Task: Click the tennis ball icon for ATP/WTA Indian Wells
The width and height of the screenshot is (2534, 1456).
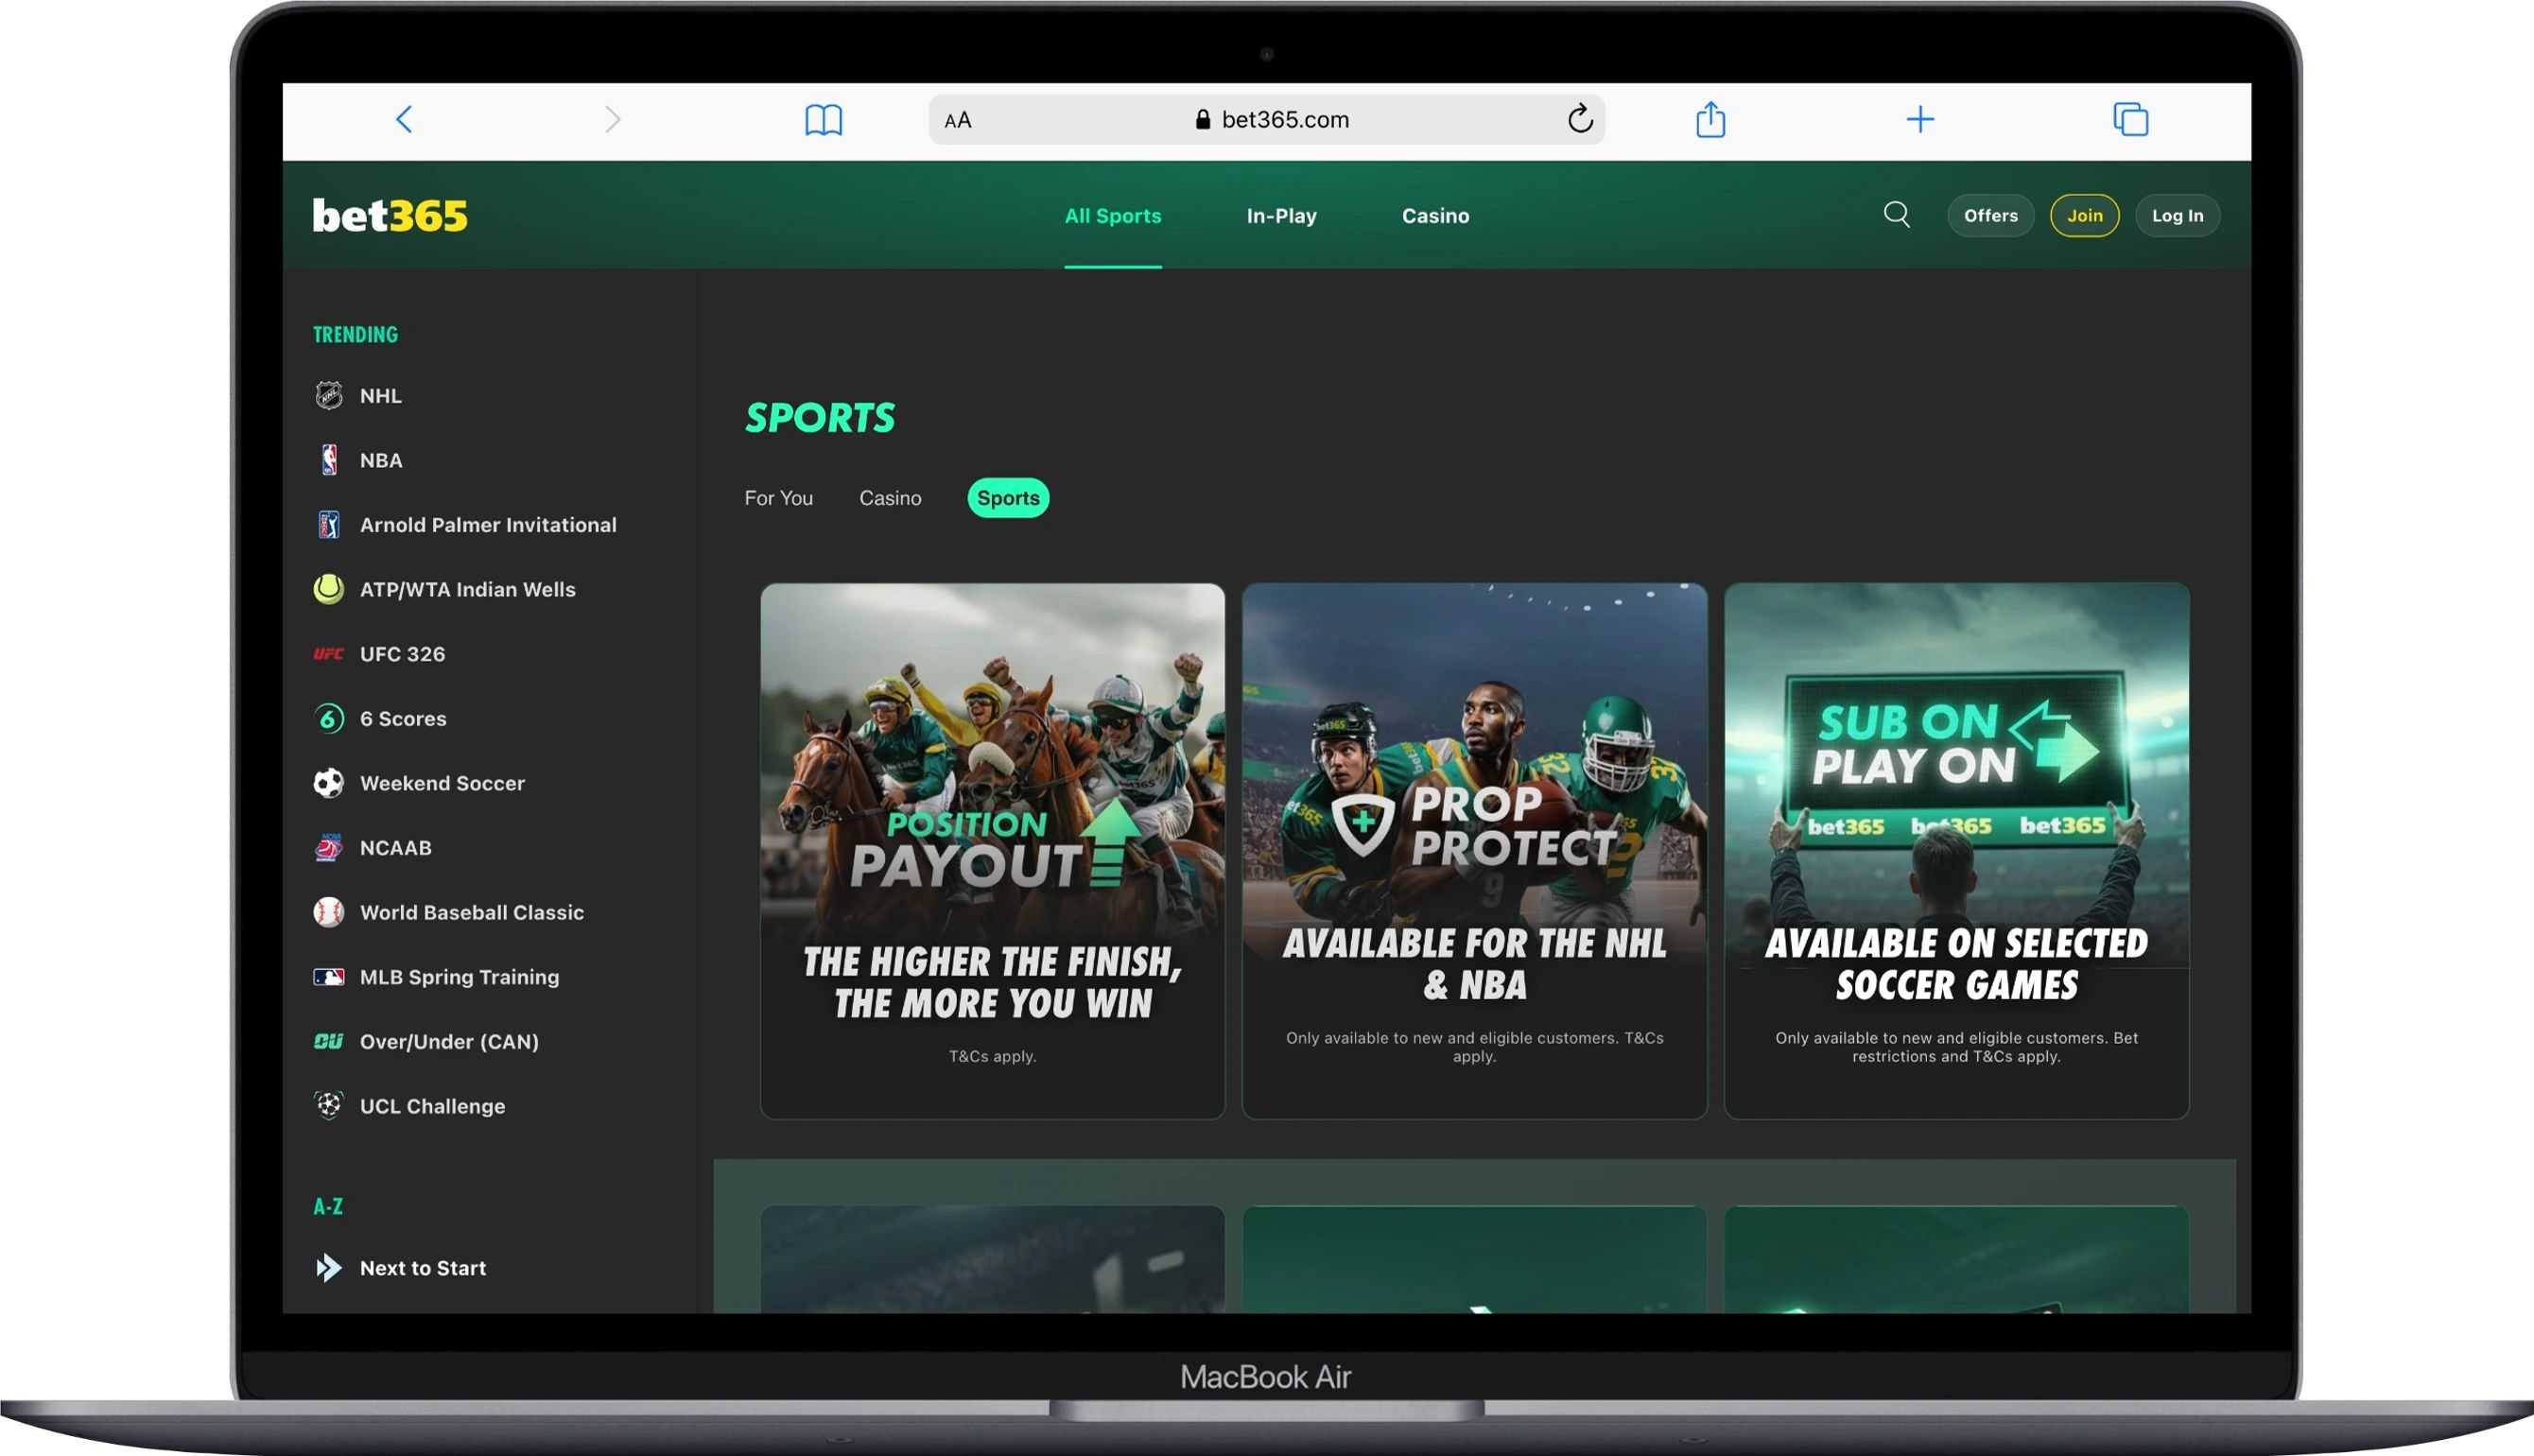Action: pos(328,589)
